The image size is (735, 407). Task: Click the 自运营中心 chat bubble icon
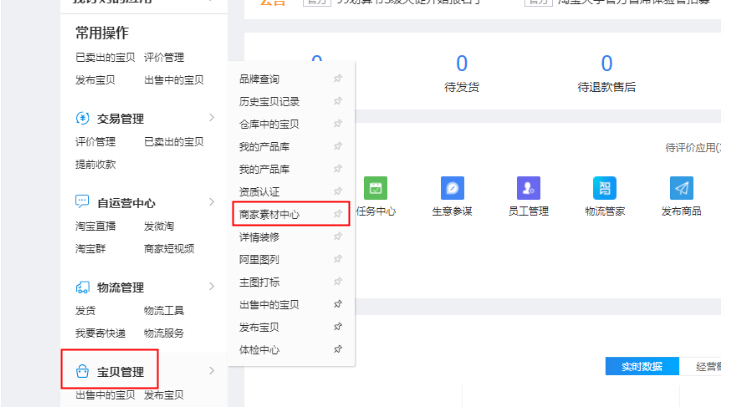[x=83, y=202]
